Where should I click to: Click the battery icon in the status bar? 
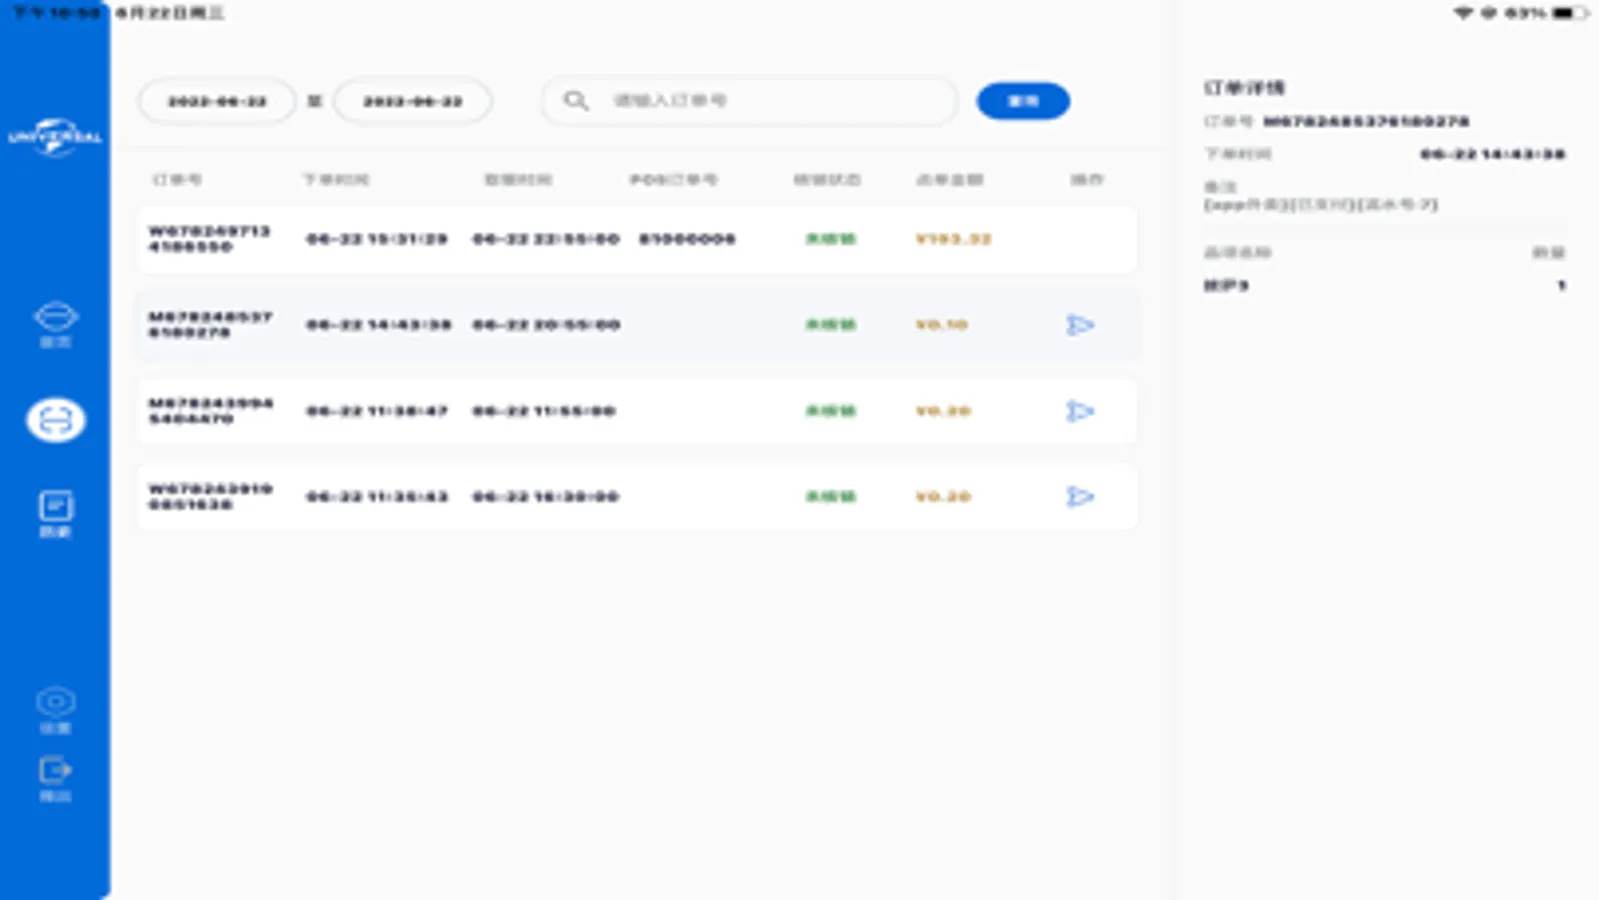coord(1570,13)
